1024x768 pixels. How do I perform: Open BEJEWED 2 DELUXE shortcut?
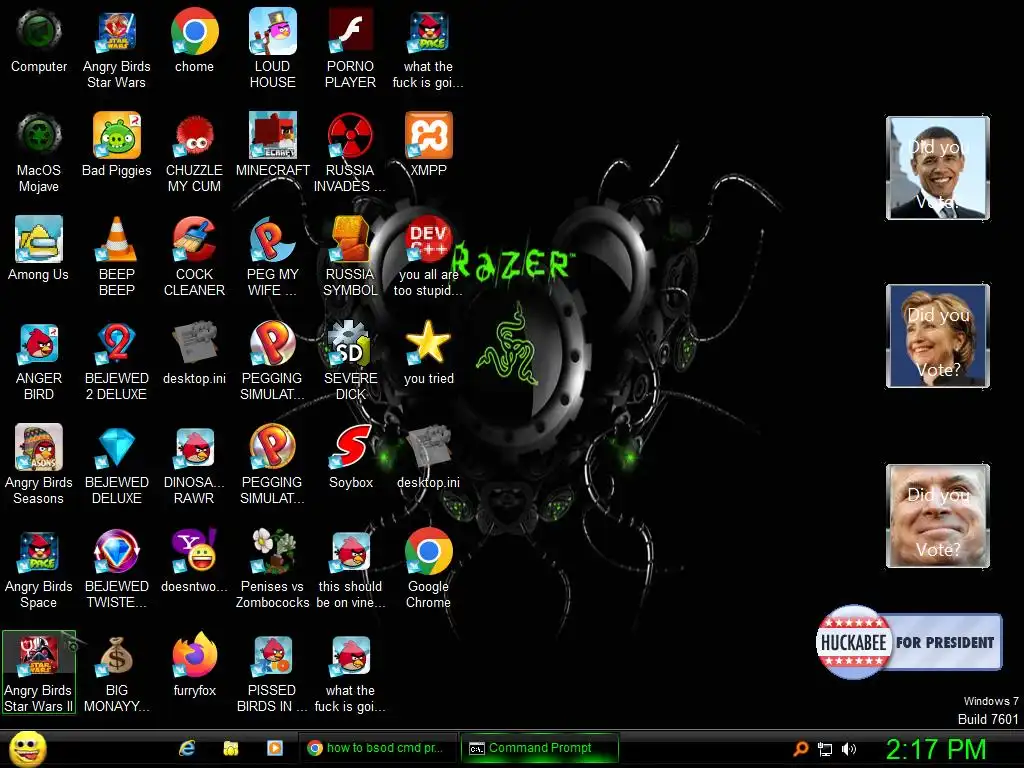point(116,360)
